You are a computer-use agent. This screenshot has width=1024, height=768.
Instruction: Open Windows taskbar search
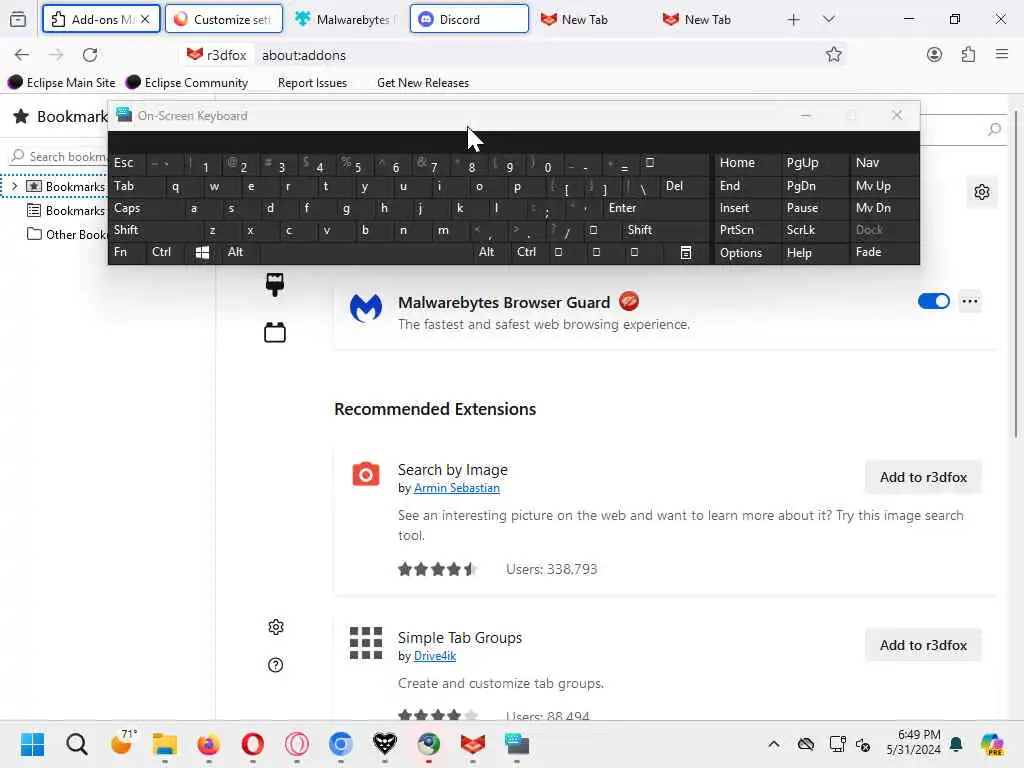click(76, 744)
